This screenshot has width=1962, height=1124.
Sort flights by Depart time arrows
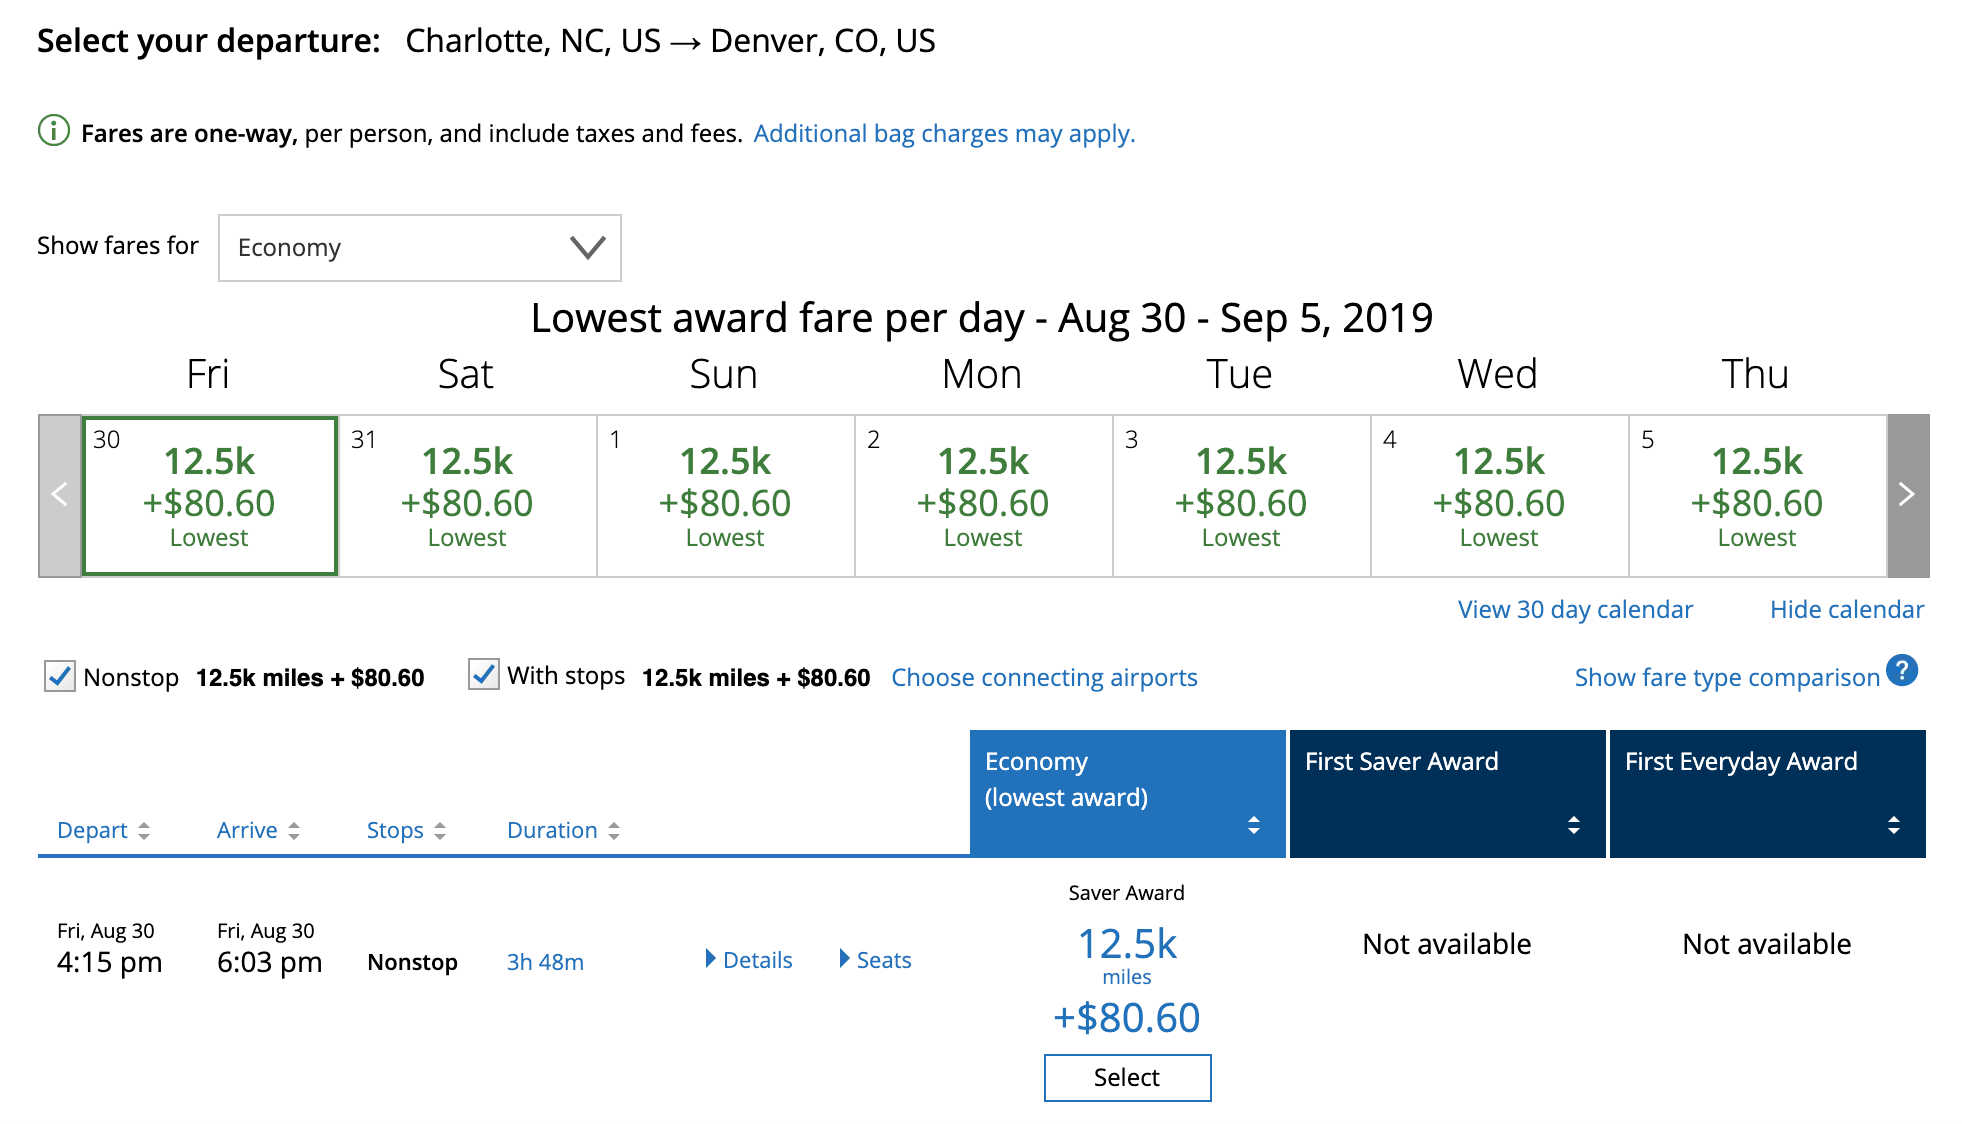click(144, 831)
